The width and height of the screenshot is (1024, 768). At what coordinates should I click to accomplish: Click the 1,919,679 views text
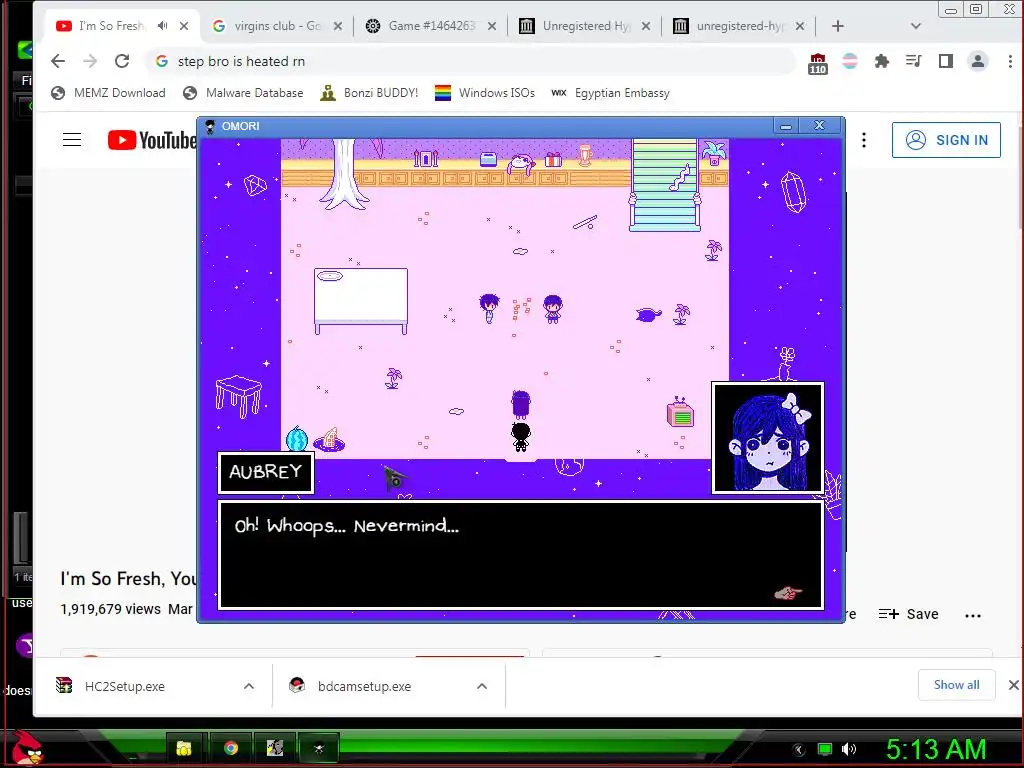click(110, 609)
